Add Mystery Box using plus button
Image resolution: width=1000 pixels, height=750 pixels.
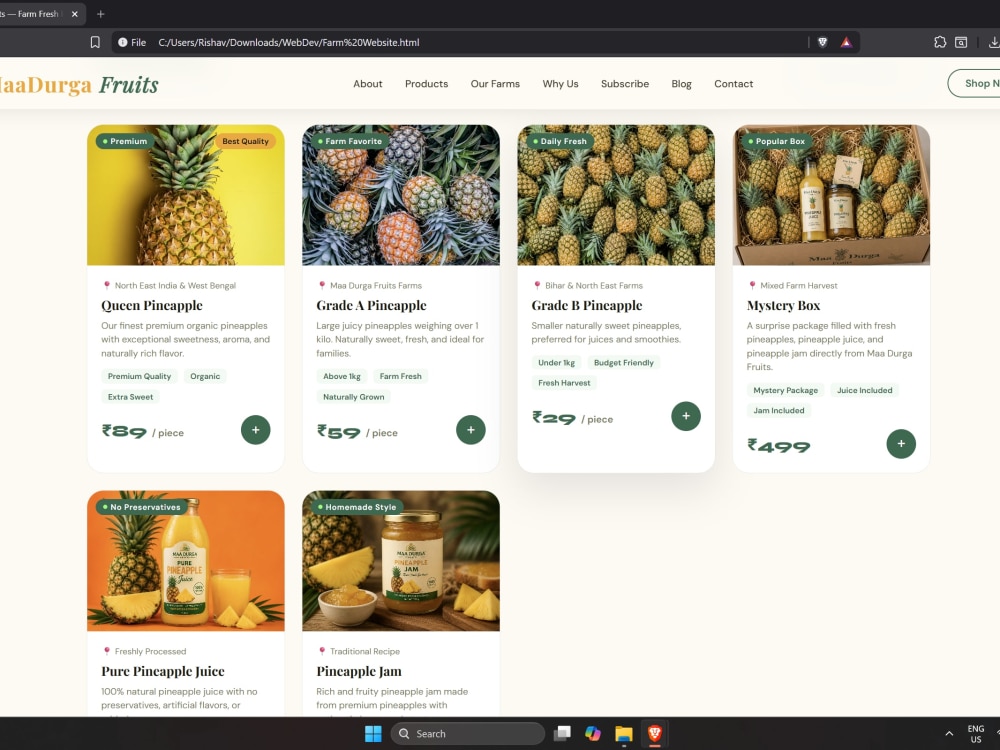coord(901,444)
